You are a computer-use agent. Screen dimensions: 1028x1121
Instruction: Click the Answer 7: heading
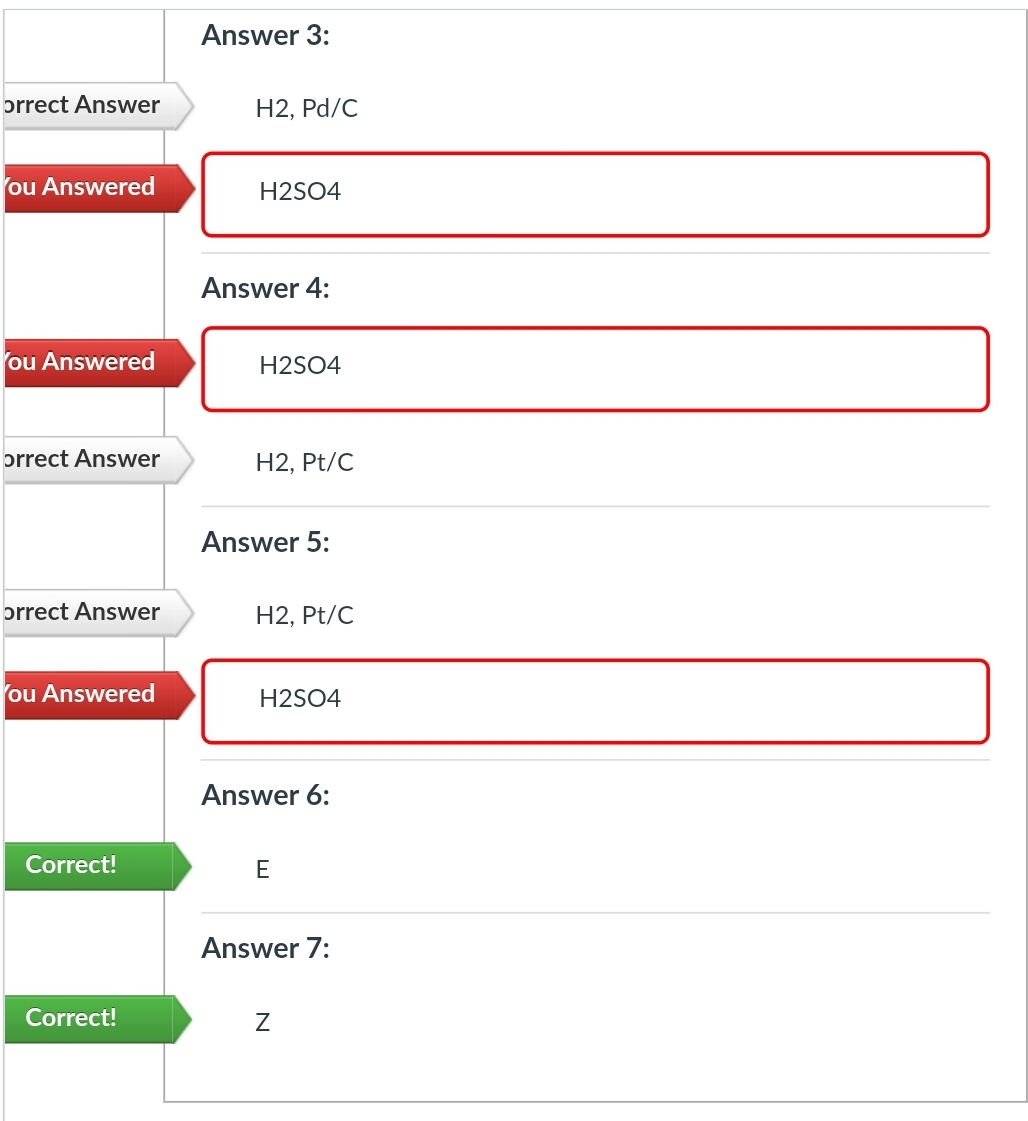click(265, 948)
